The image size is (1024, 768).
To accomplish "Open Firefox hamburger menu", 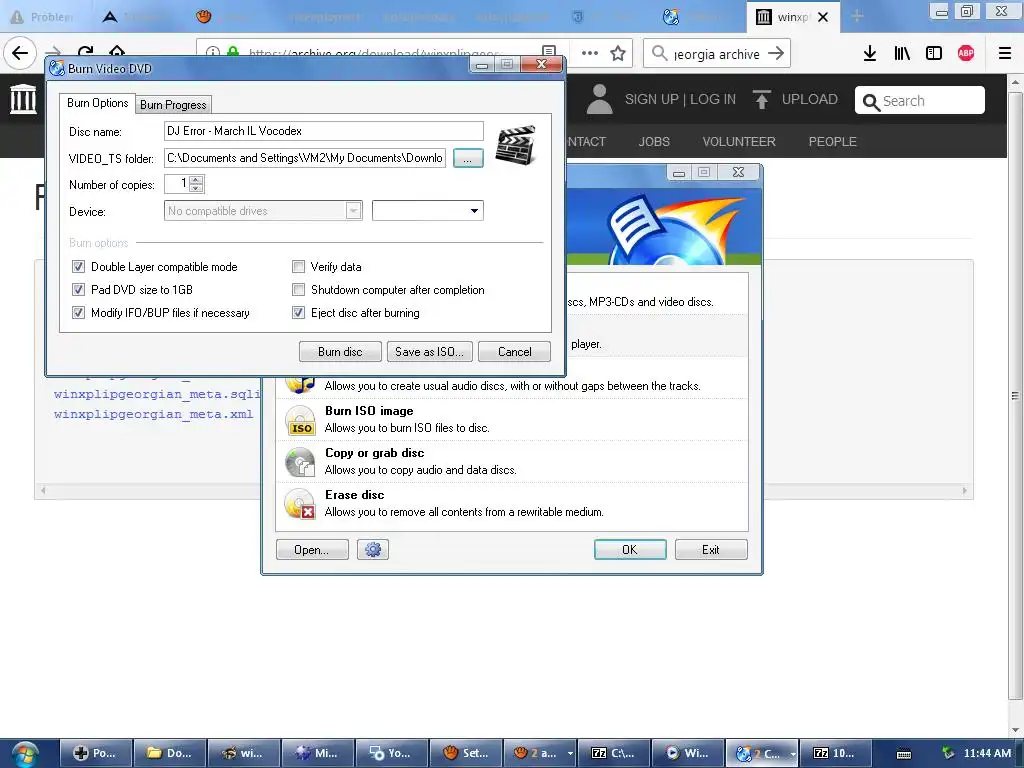I will pos(1005,54).
